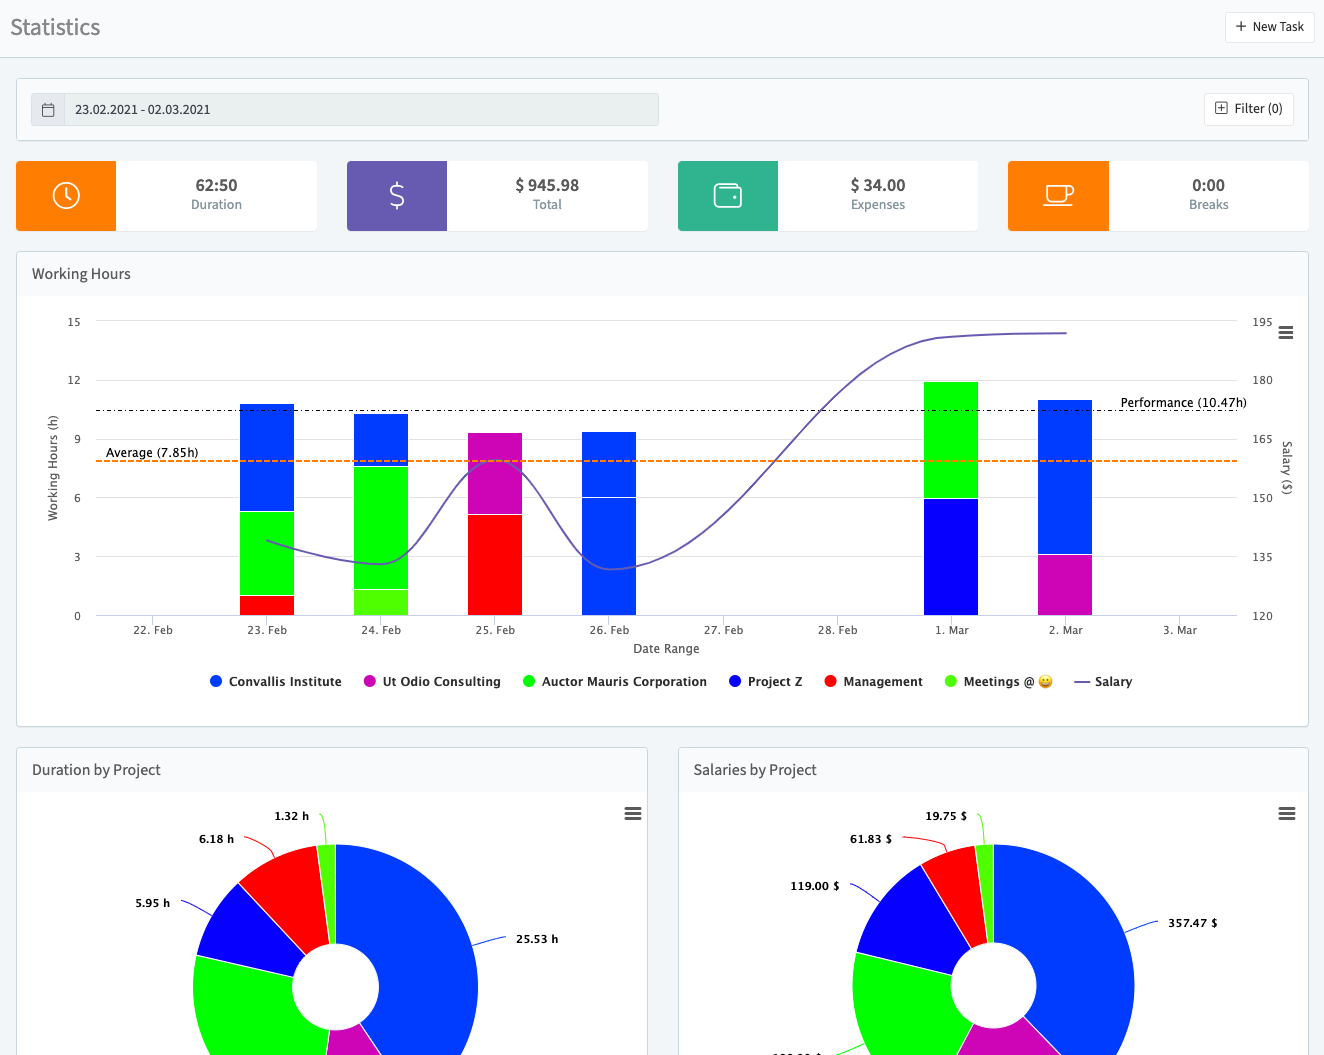Open the Working Hours chart hamburger menu
1324x1055 pixels.
(x=1286, y=333)
